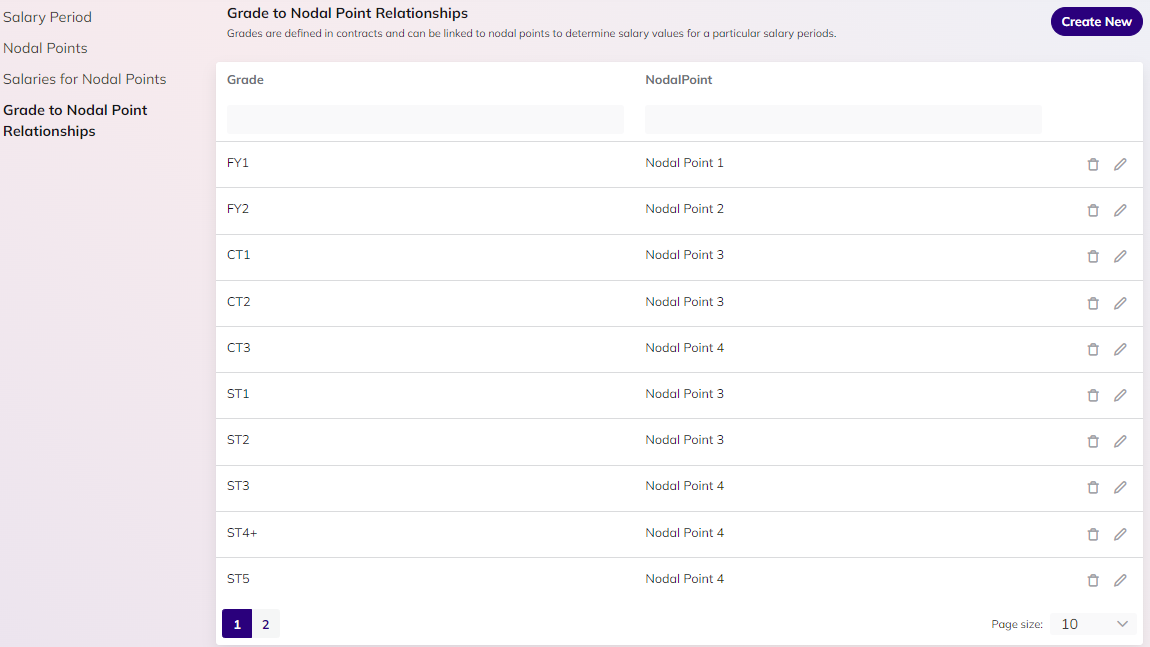Select the ST4+ grade cell
This screenshot has height=647, width=1150.
(x=242, y=533)
